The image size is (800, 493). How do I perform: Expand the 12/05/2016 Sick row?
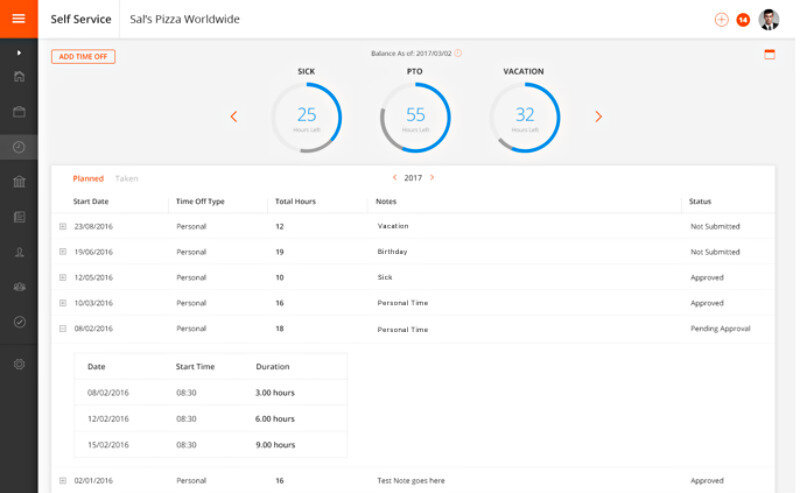click(x=62, y=277)
